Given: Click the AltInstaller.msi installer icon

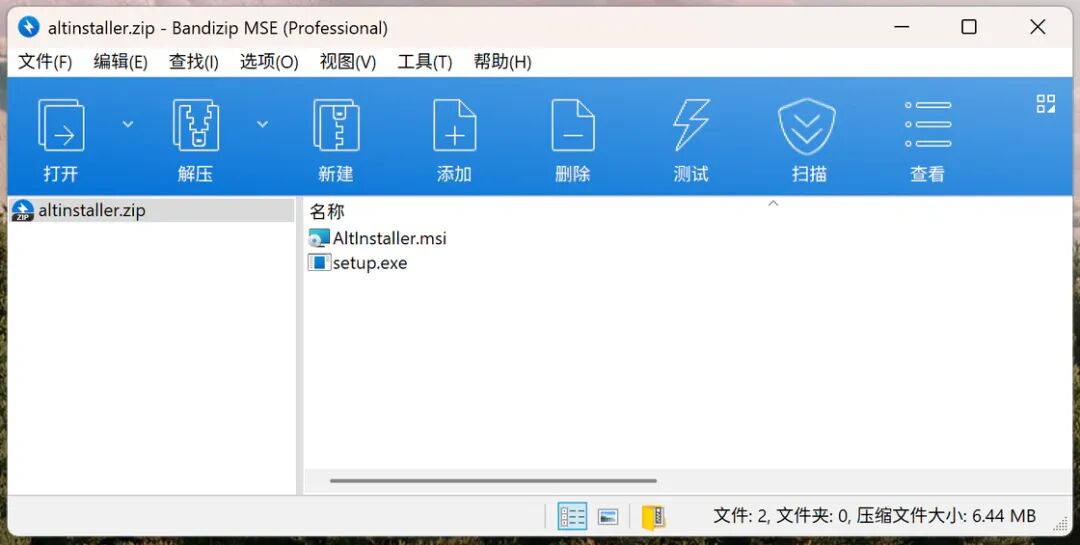Looking at the screenshot, I should coord(319,238).
